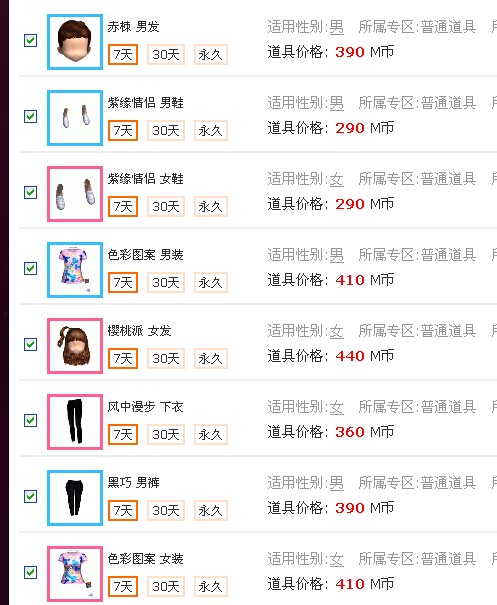Toggle the checkbox for 色彩图案 男装

(x=30, y=268)
